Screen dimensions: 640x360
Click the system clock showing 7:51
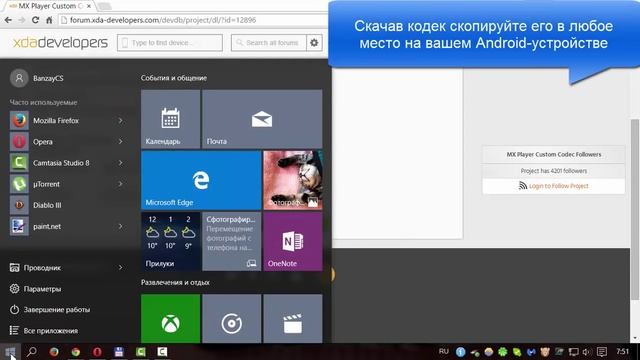[622, 351]
